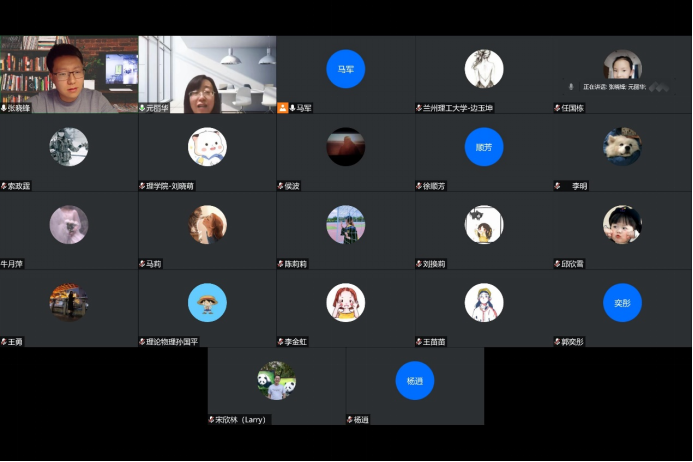Select 元留华's live video tile

coord(207,72)
